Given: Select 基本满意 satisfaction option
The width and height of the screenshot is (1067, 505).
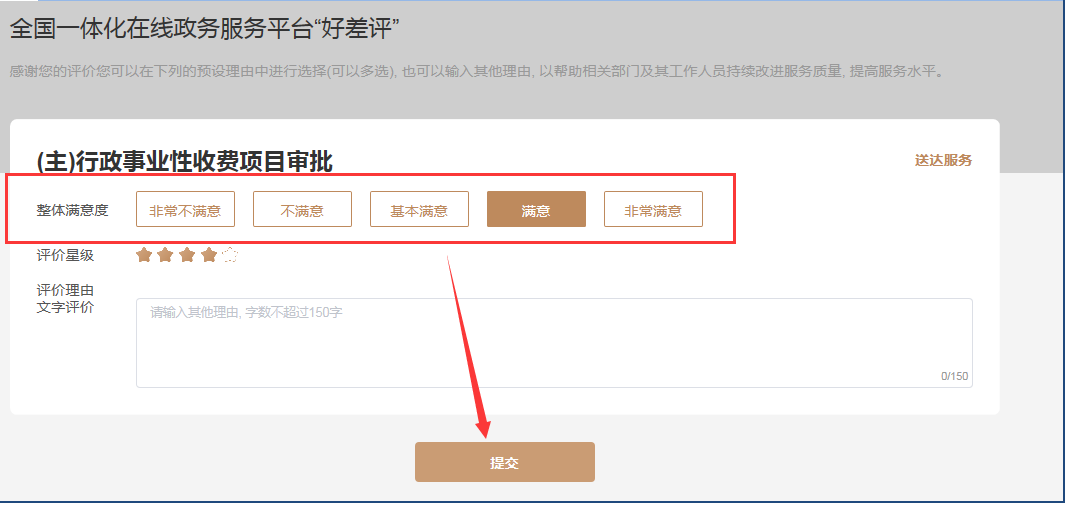Looking at the screenshot, I should (419, 210).
